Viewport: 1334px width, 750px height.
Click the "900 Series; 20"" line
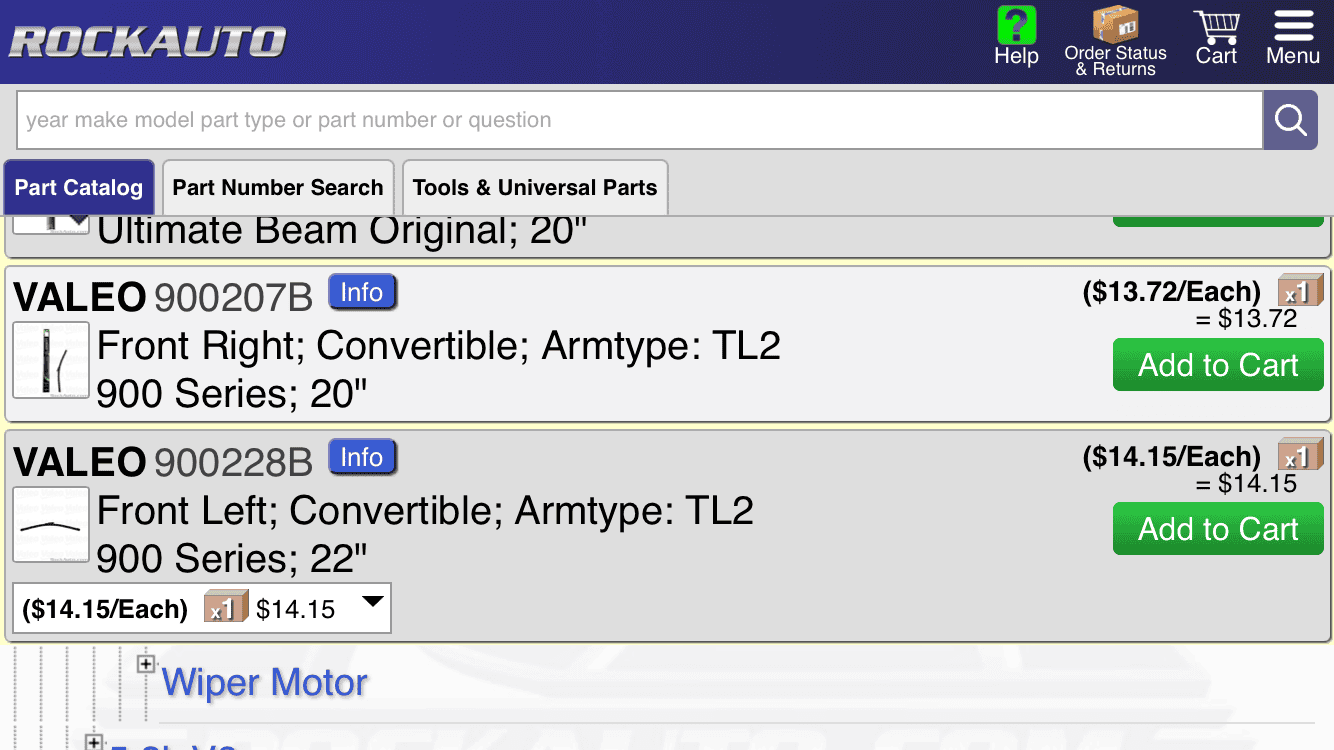tap(232, 394)
